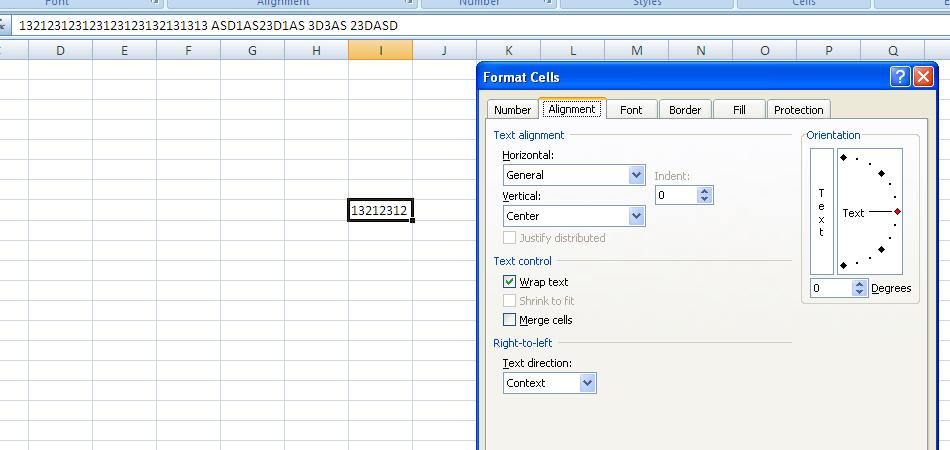Uncheck the Wrap text checkbox

510,282
